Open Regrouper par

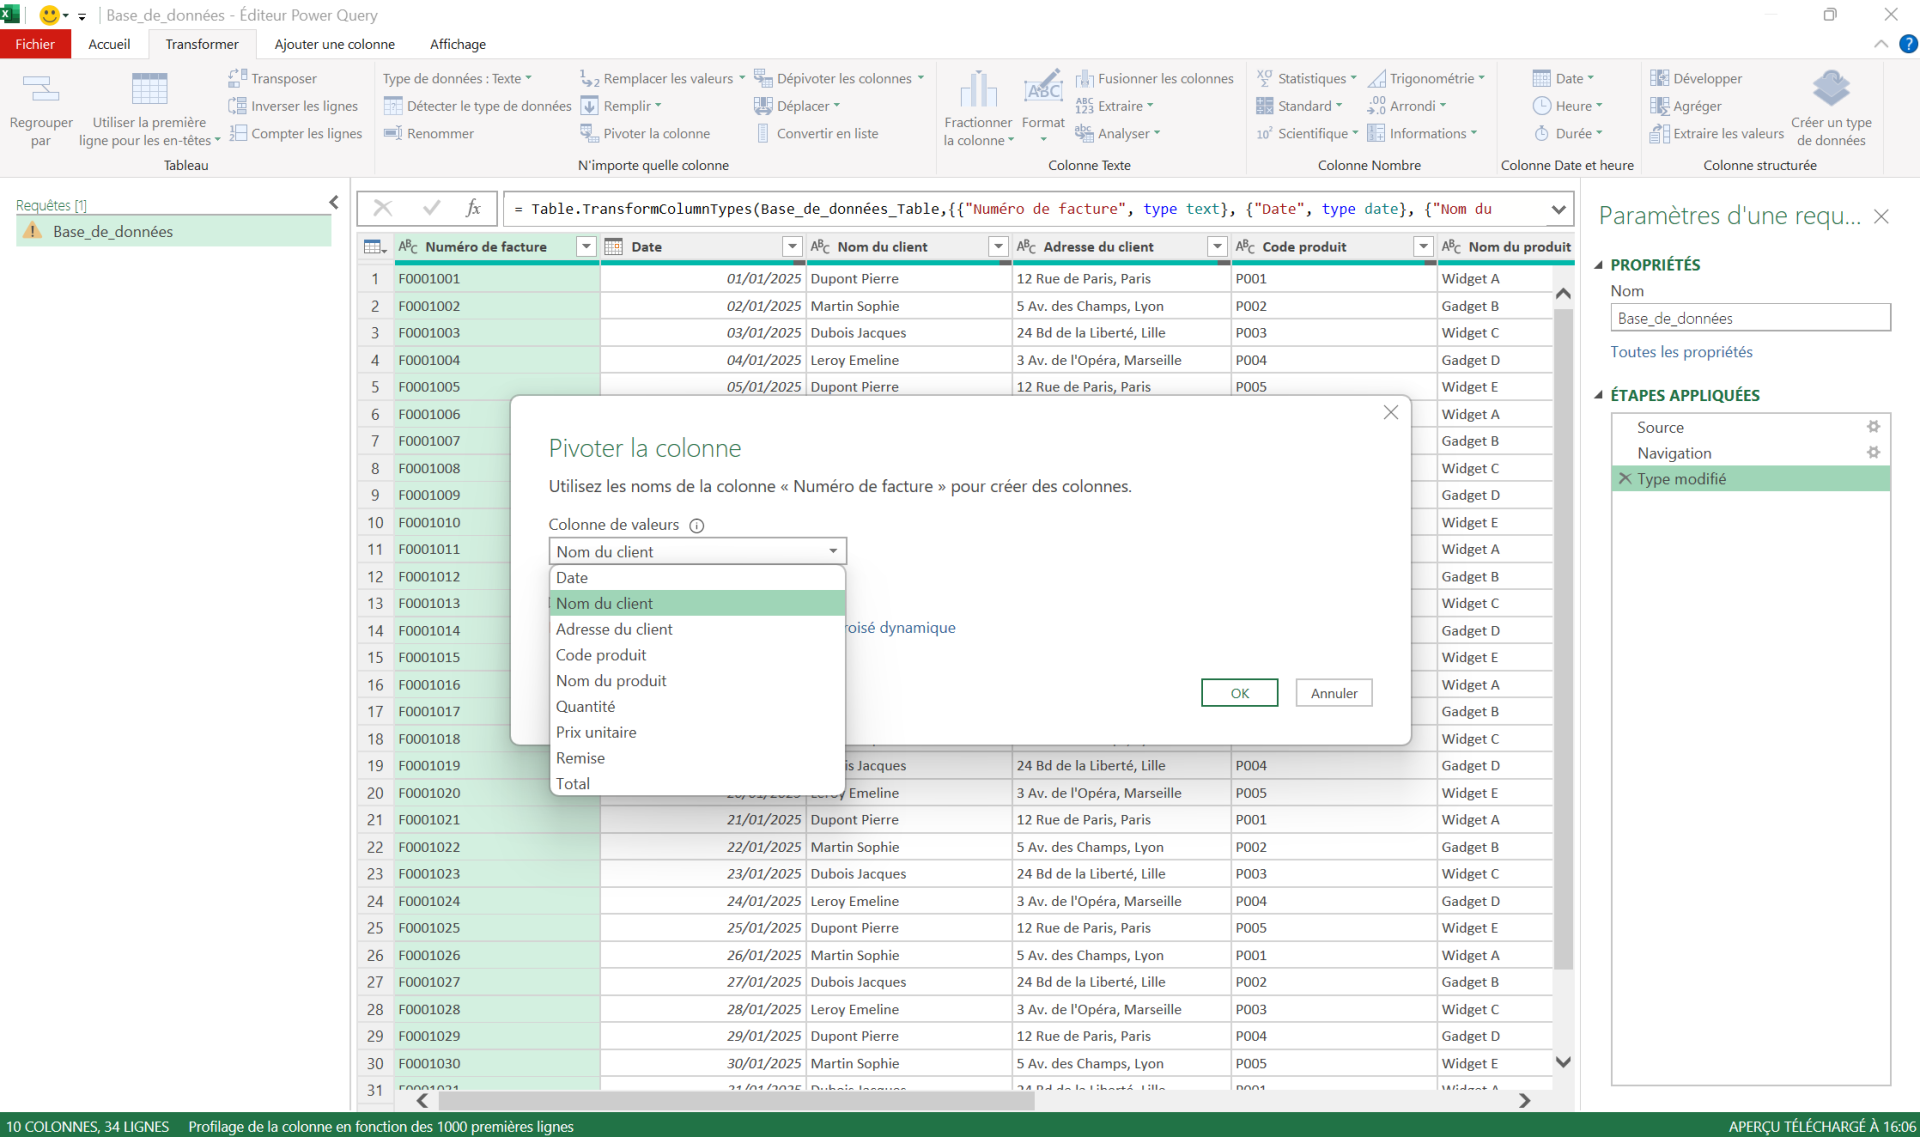coord(40,108)
